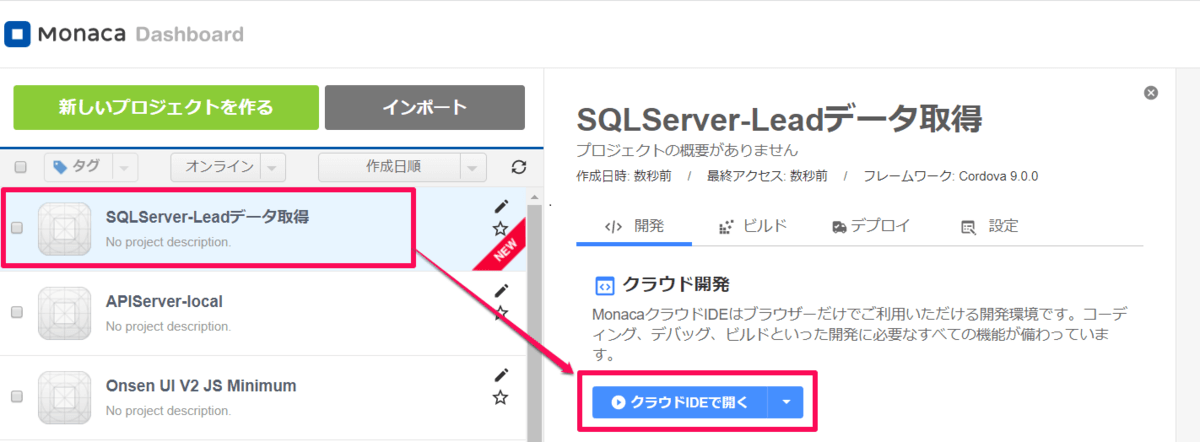1200x442 pixels.
Task: Switch to the デプロイ tab
Action: point(872,226)
